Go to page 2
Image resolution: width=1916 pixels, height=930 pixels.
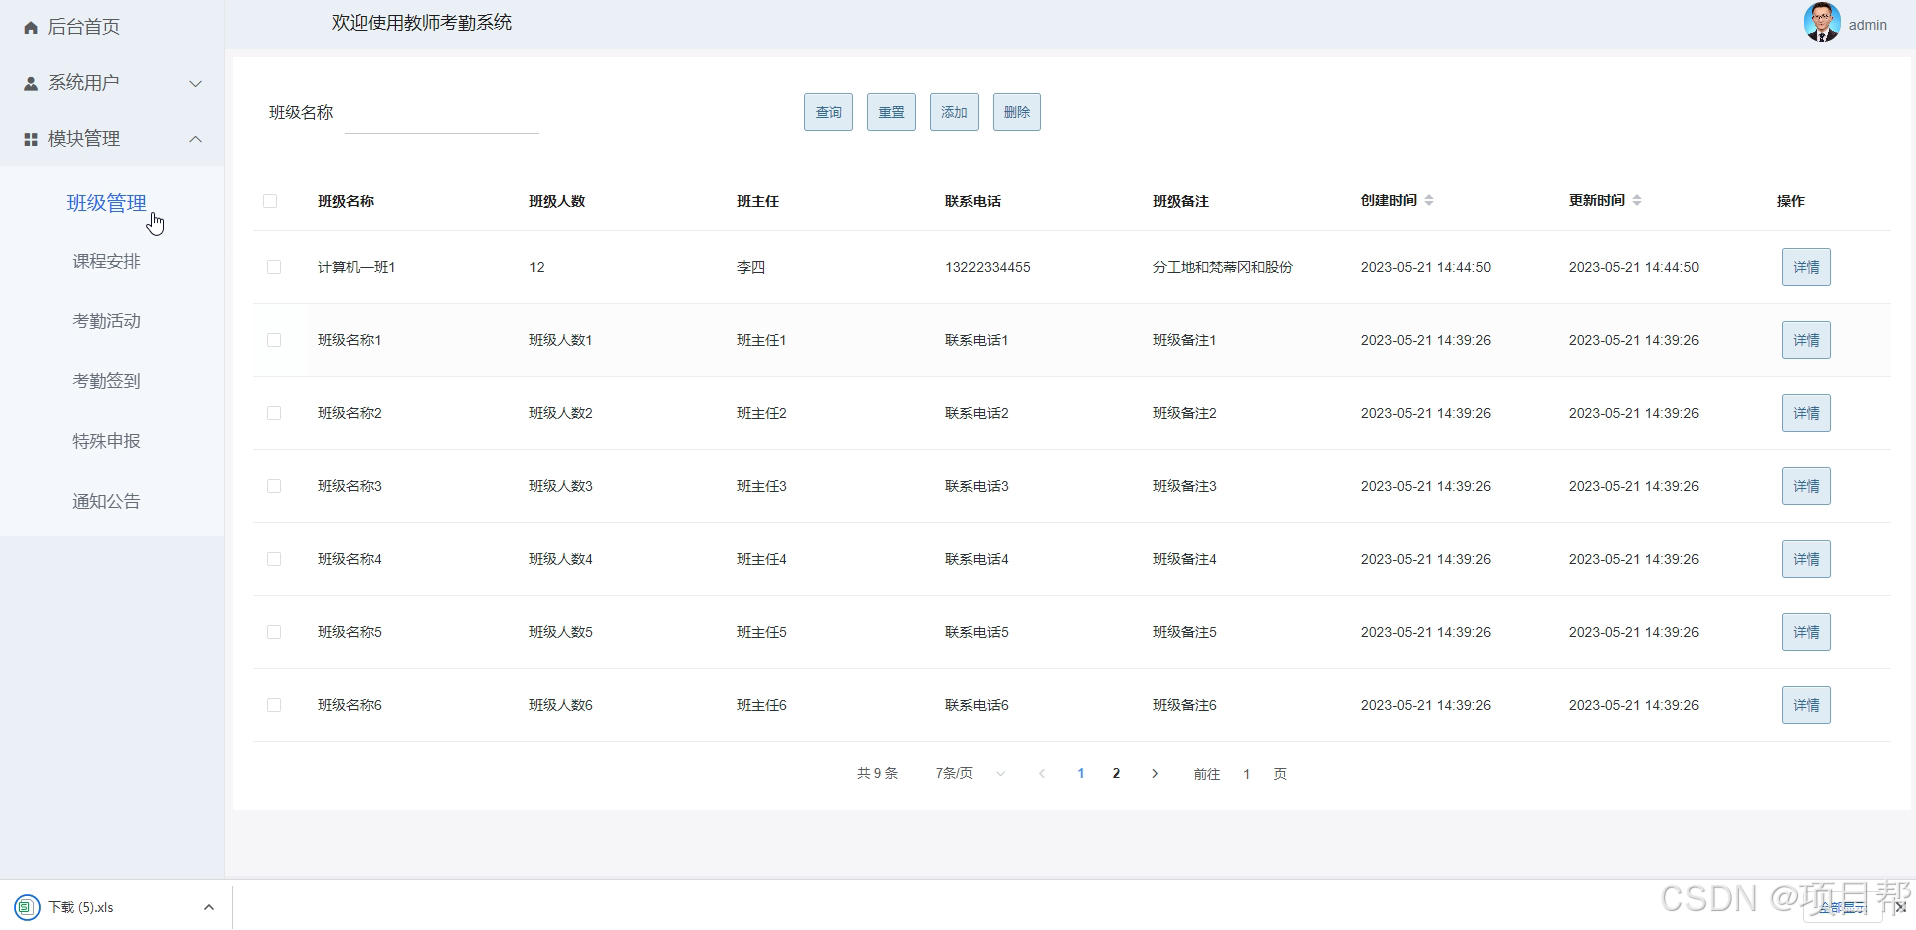click(x=1116, y=773)
